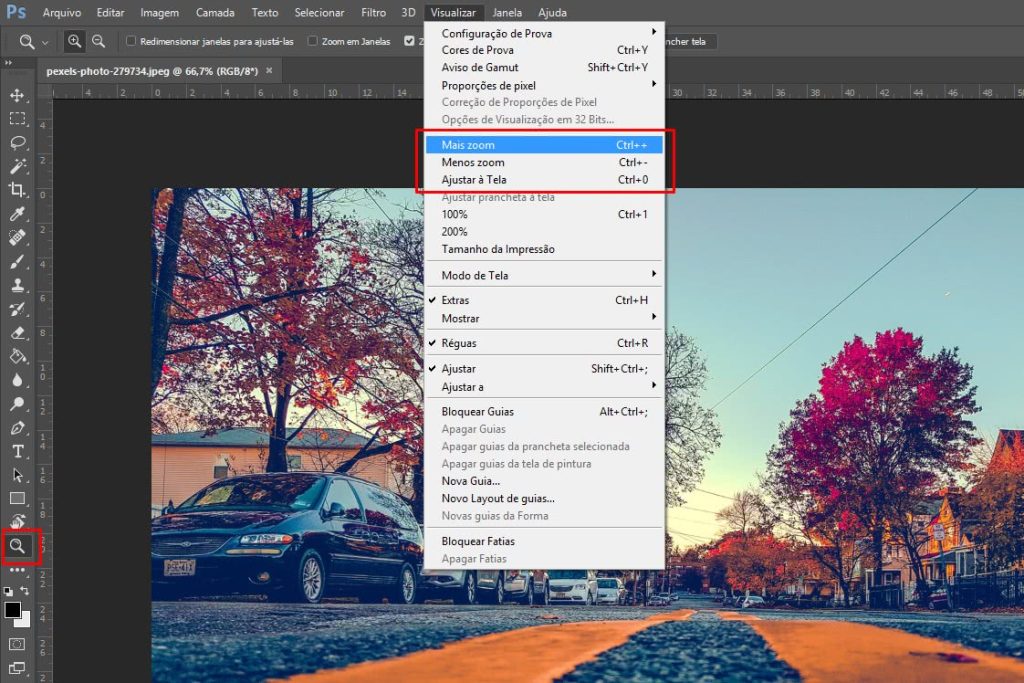
Task: Select the History Brush tool
Action: [18, 309]
